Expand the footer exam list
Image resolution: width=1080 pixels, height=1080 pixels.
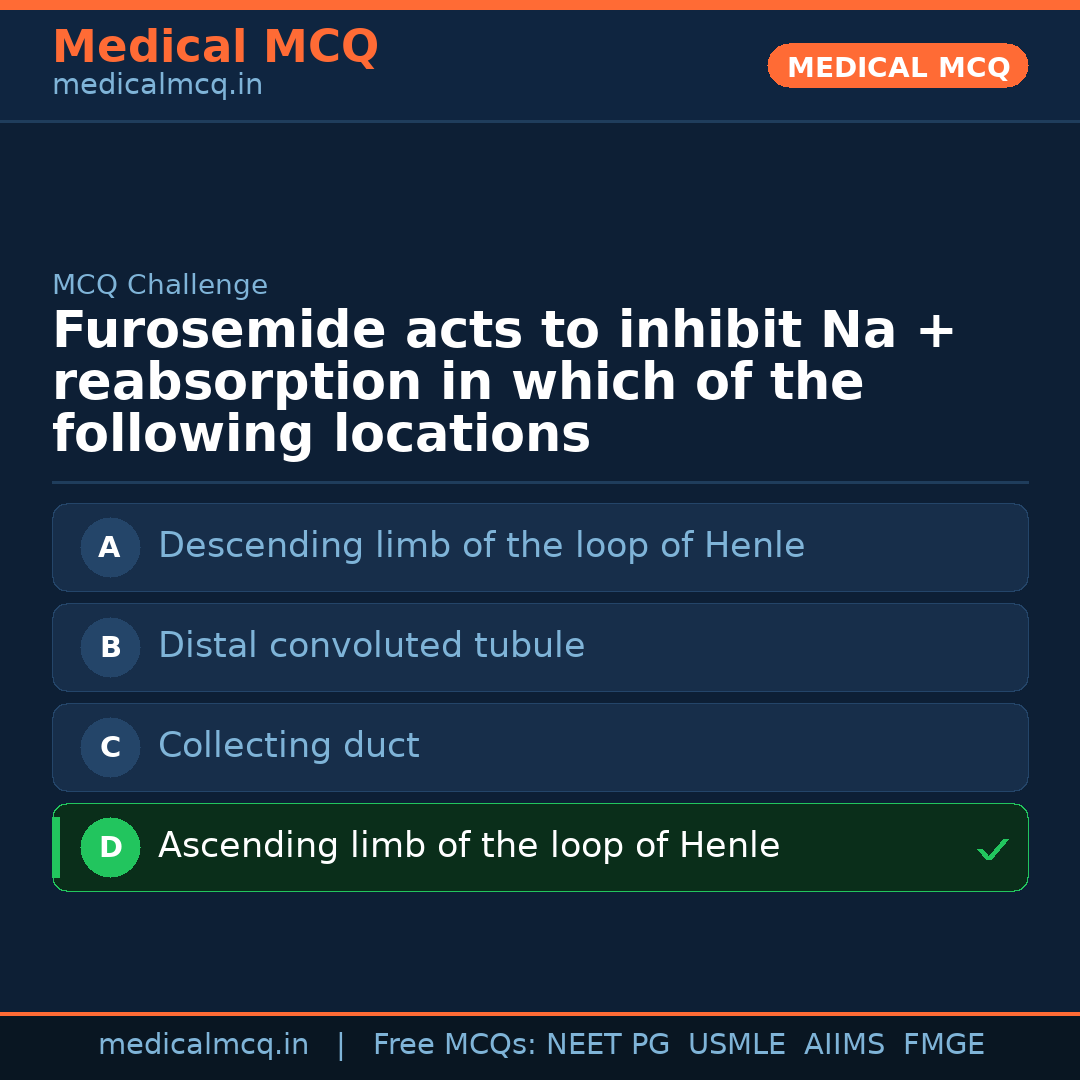pyautogui.click(x=678, y=1043)
